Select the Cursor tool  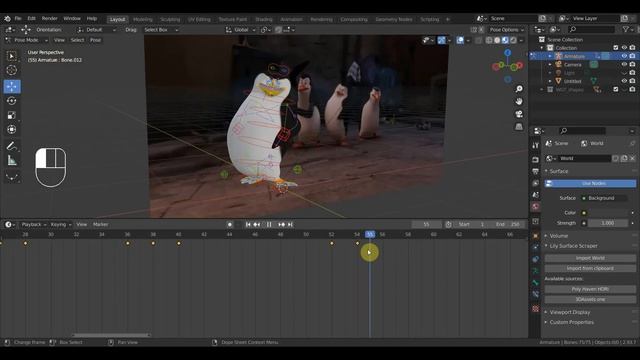click(11, 70)
